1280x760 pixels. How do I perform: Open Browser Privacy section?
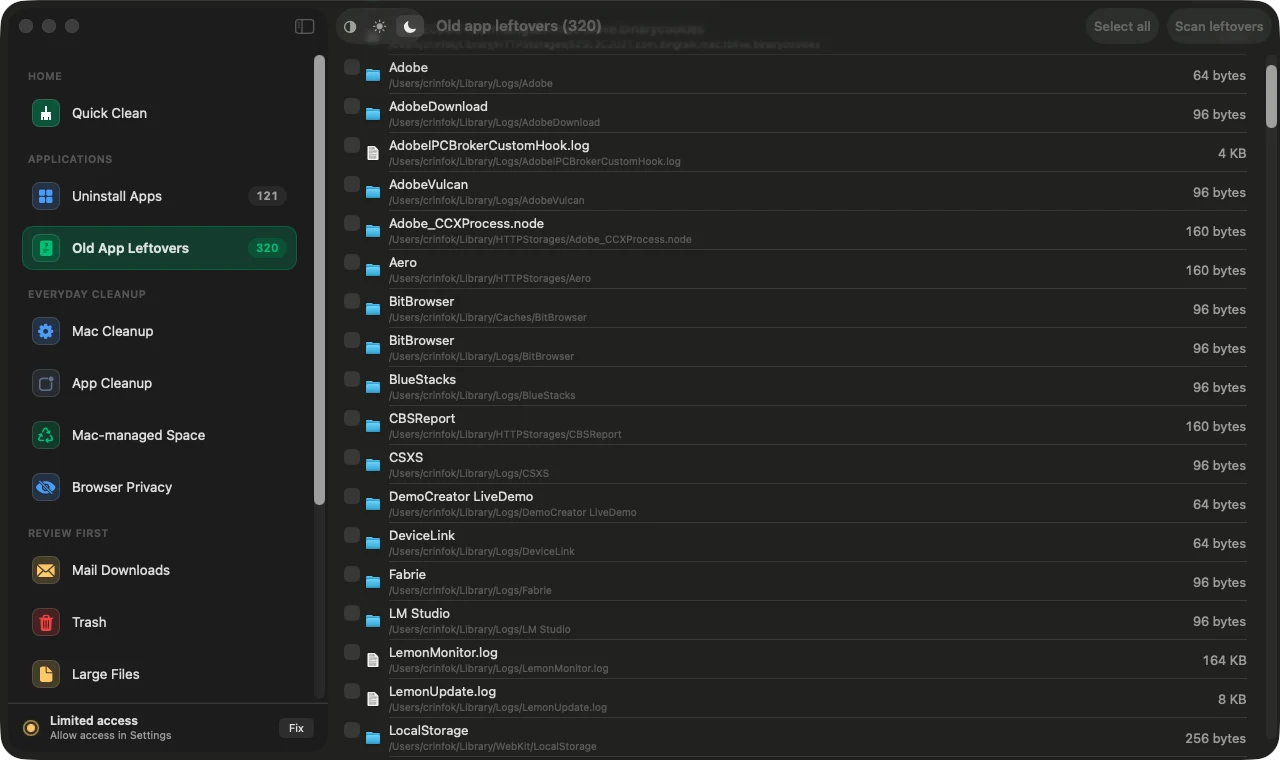click(159, 487)
